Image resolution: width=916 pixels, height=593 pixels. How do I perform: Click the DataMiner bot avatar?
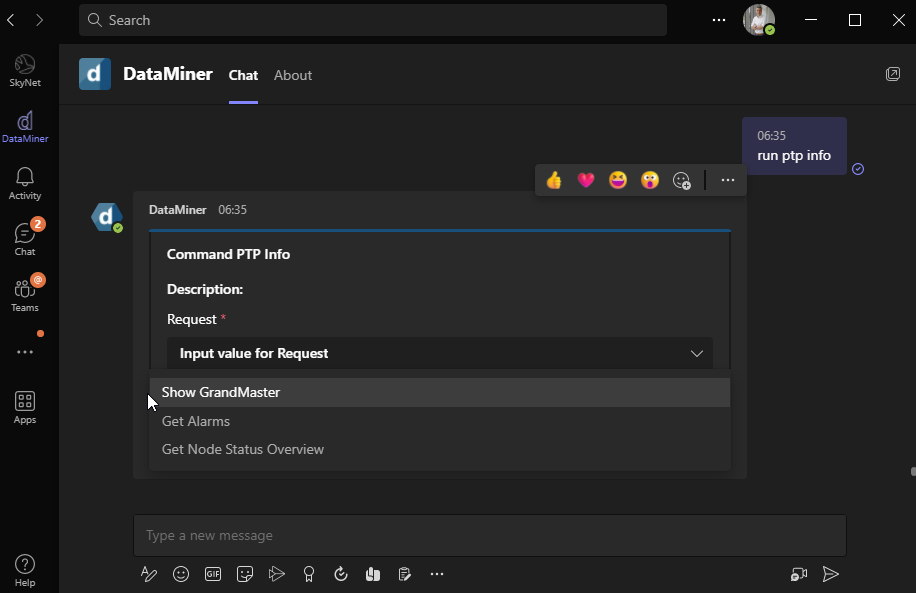click(106, 217)
